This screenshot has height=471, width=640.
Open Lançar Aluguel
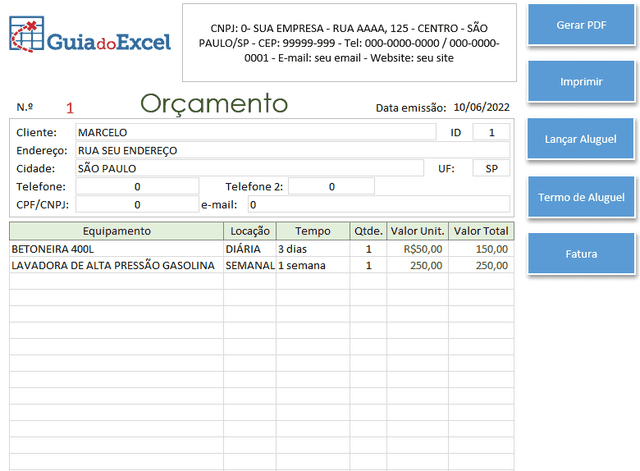[580, 139]
